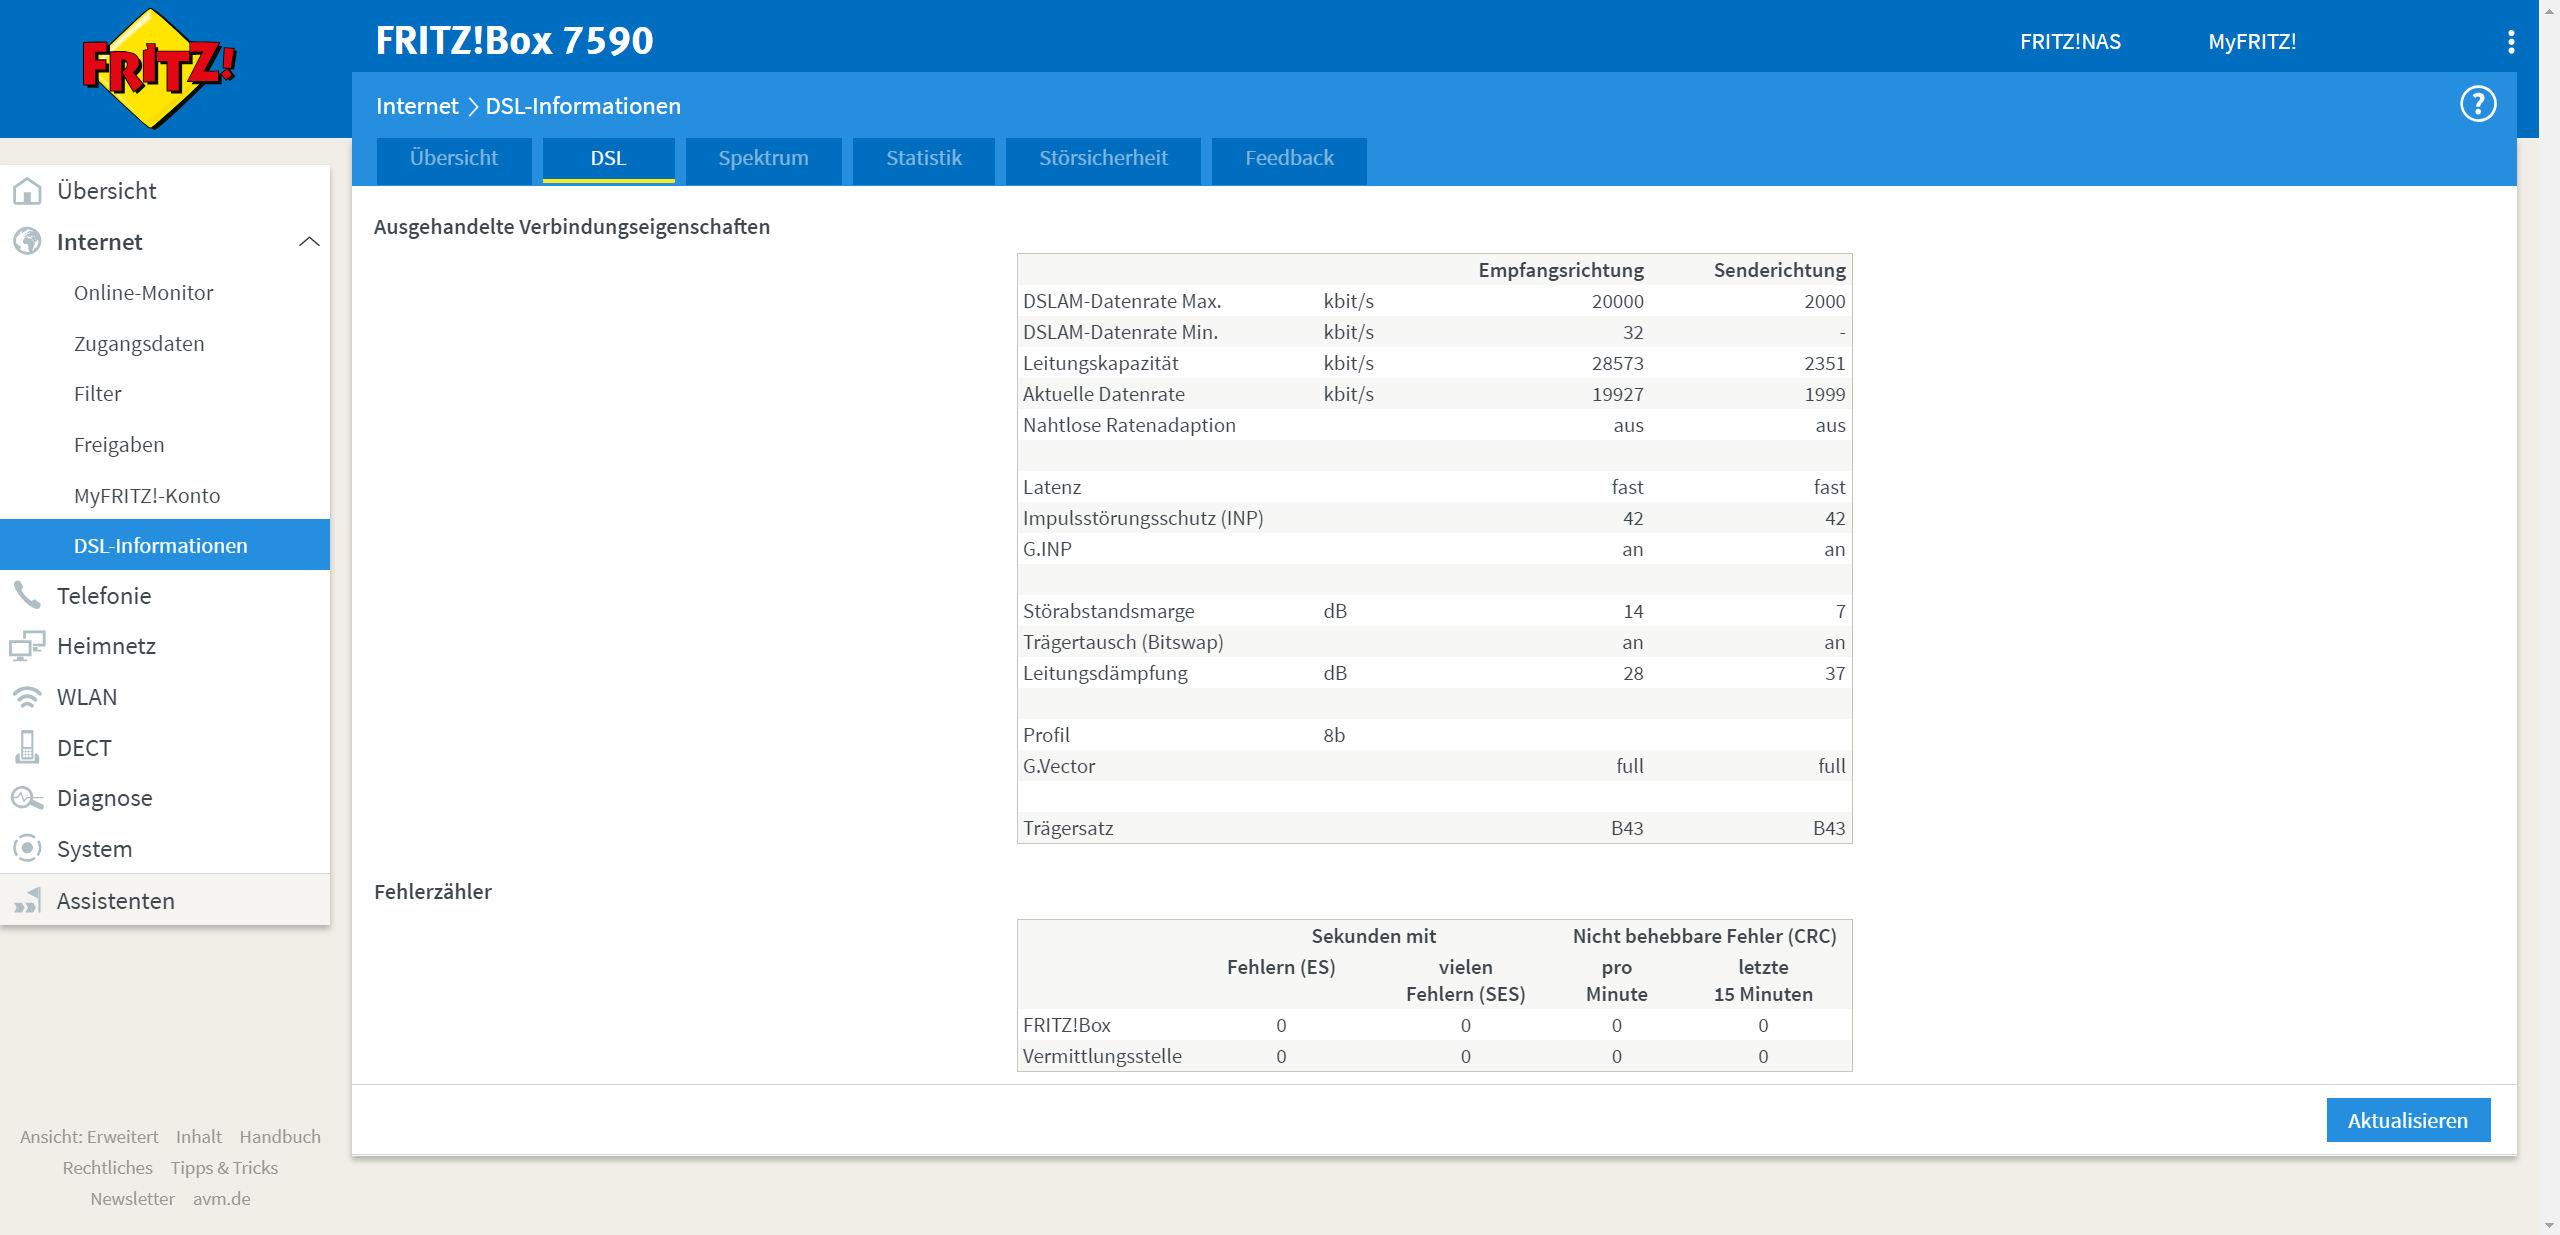Click the DECT handset icon
The image size is (2560, 1235).
click(x=27, y=747)
